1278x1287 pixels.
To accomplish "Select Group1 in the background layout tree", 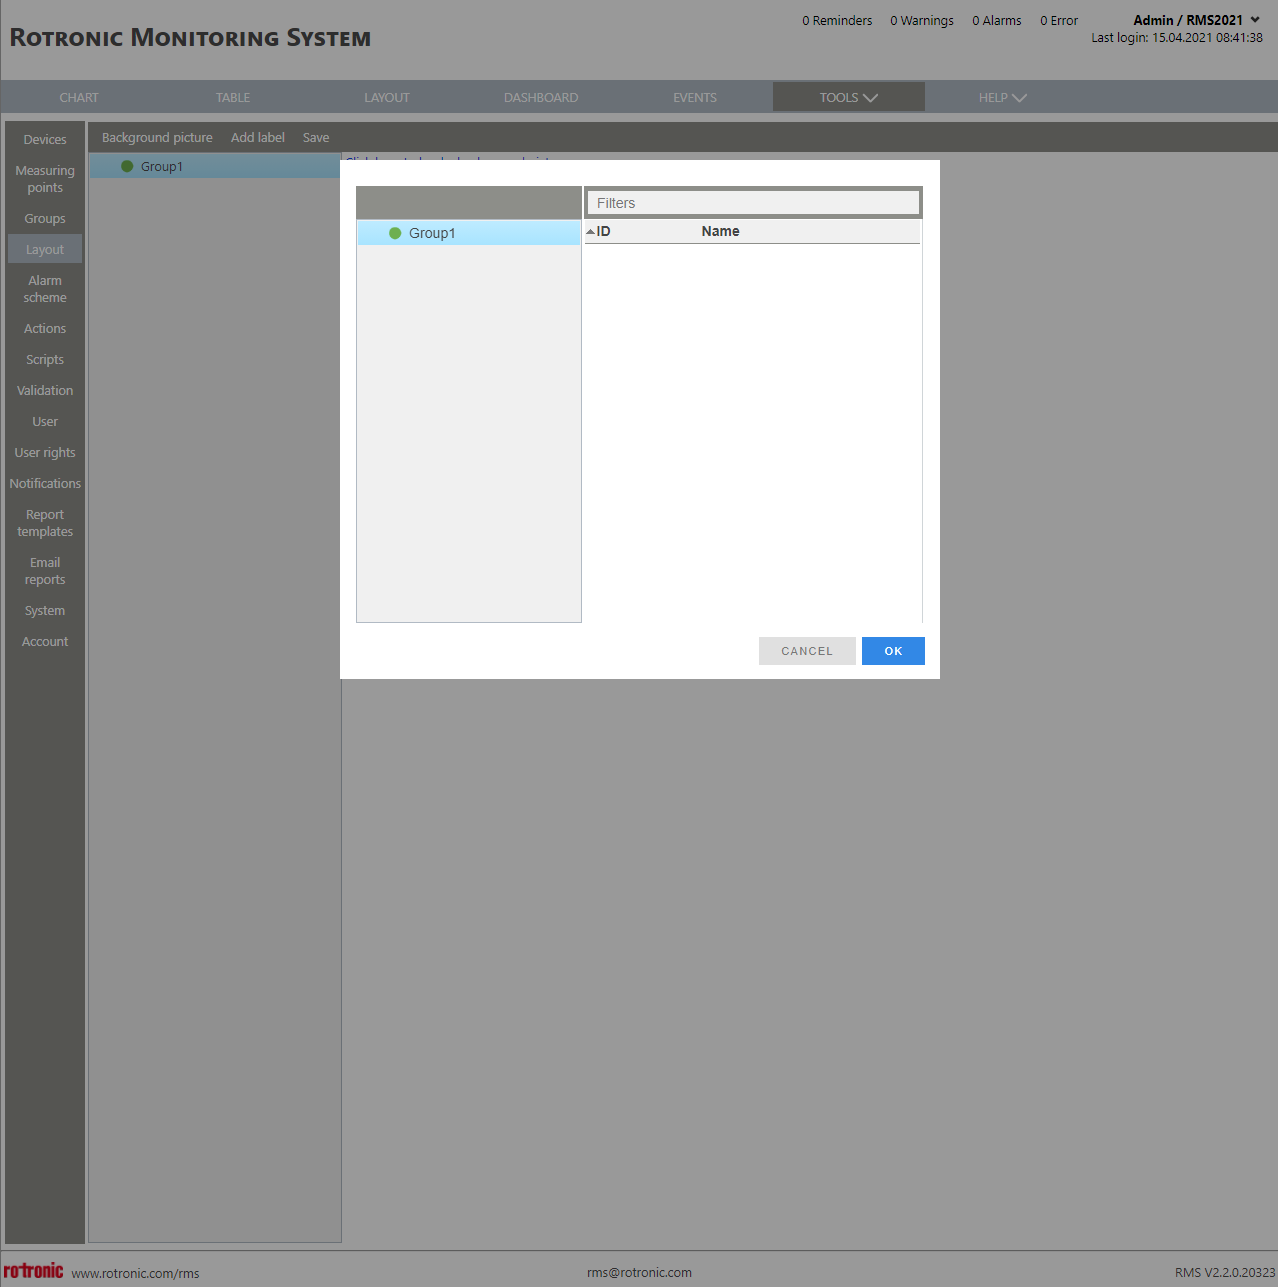I will coord(215,166).
